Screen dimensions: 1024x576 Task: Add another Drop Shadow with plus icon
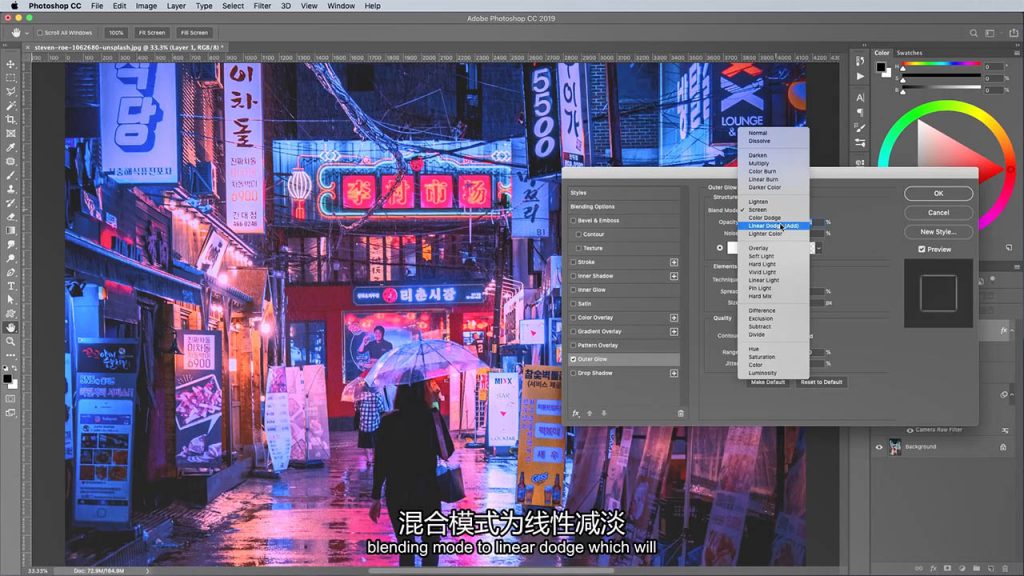click(674, 373)
